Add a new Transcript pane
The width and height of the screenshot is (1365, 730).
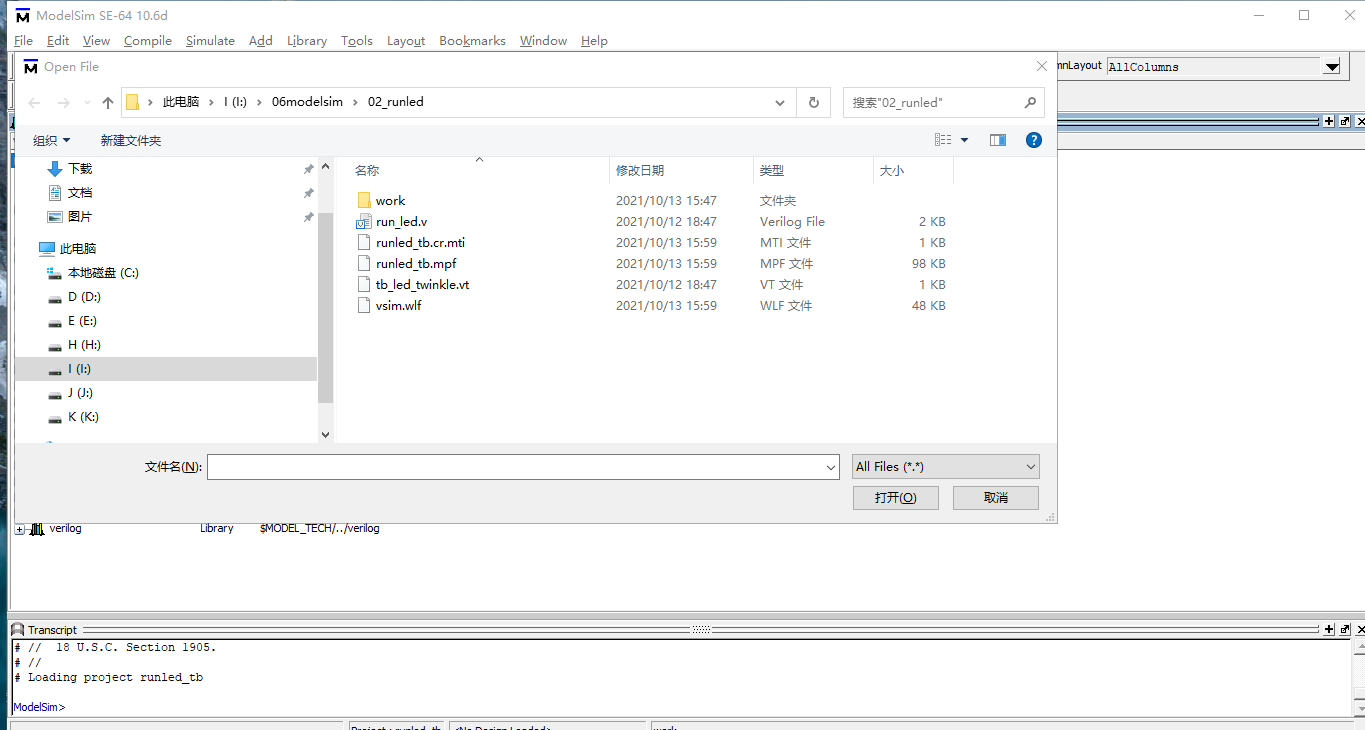(1329, 630)
